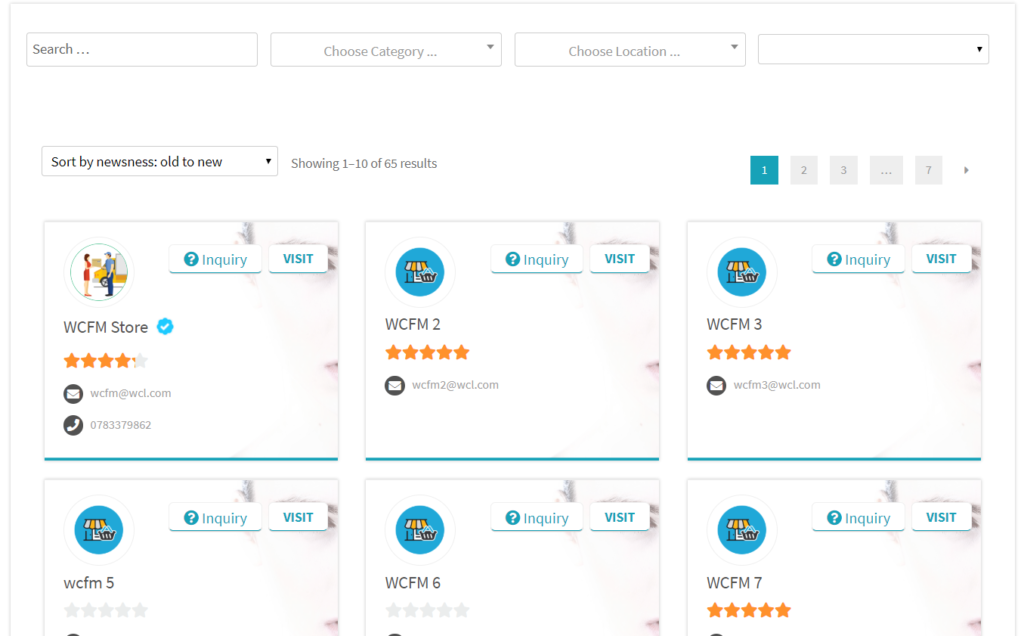
Task: Jump to page 7 of results
Action: coord(929,170)
